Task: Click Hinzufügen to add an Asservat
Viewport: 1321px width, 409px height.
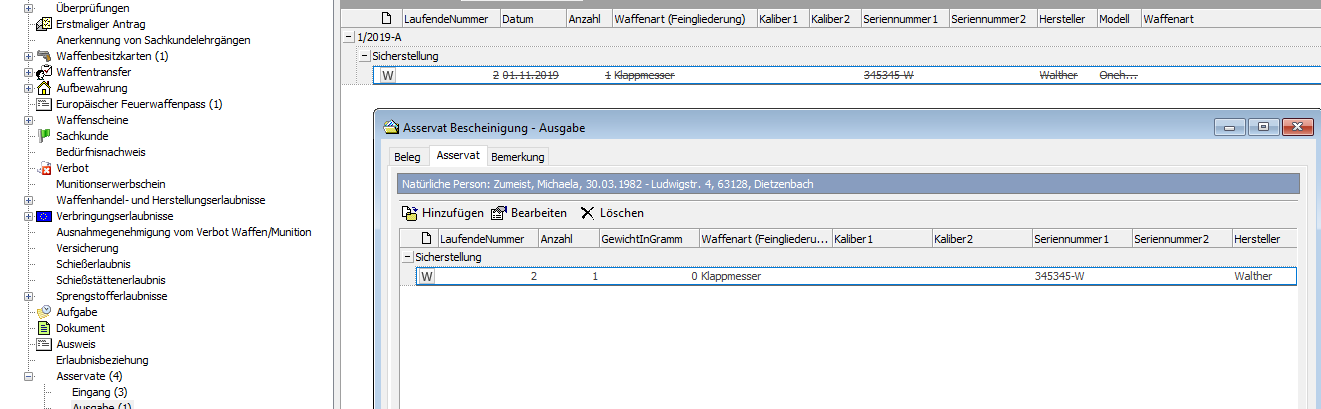Action: pos(442,213)
